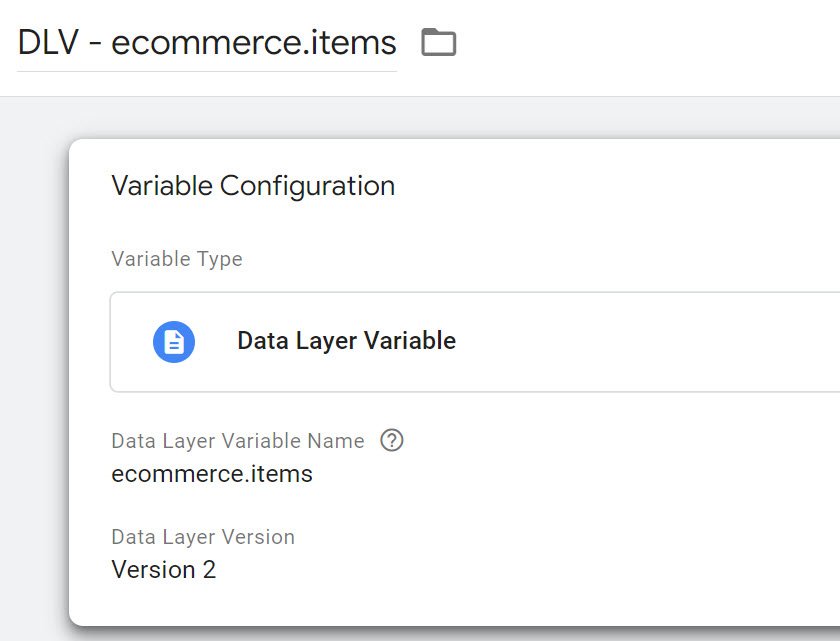Click the underline beneath the variable title

[x=207, y=71]
